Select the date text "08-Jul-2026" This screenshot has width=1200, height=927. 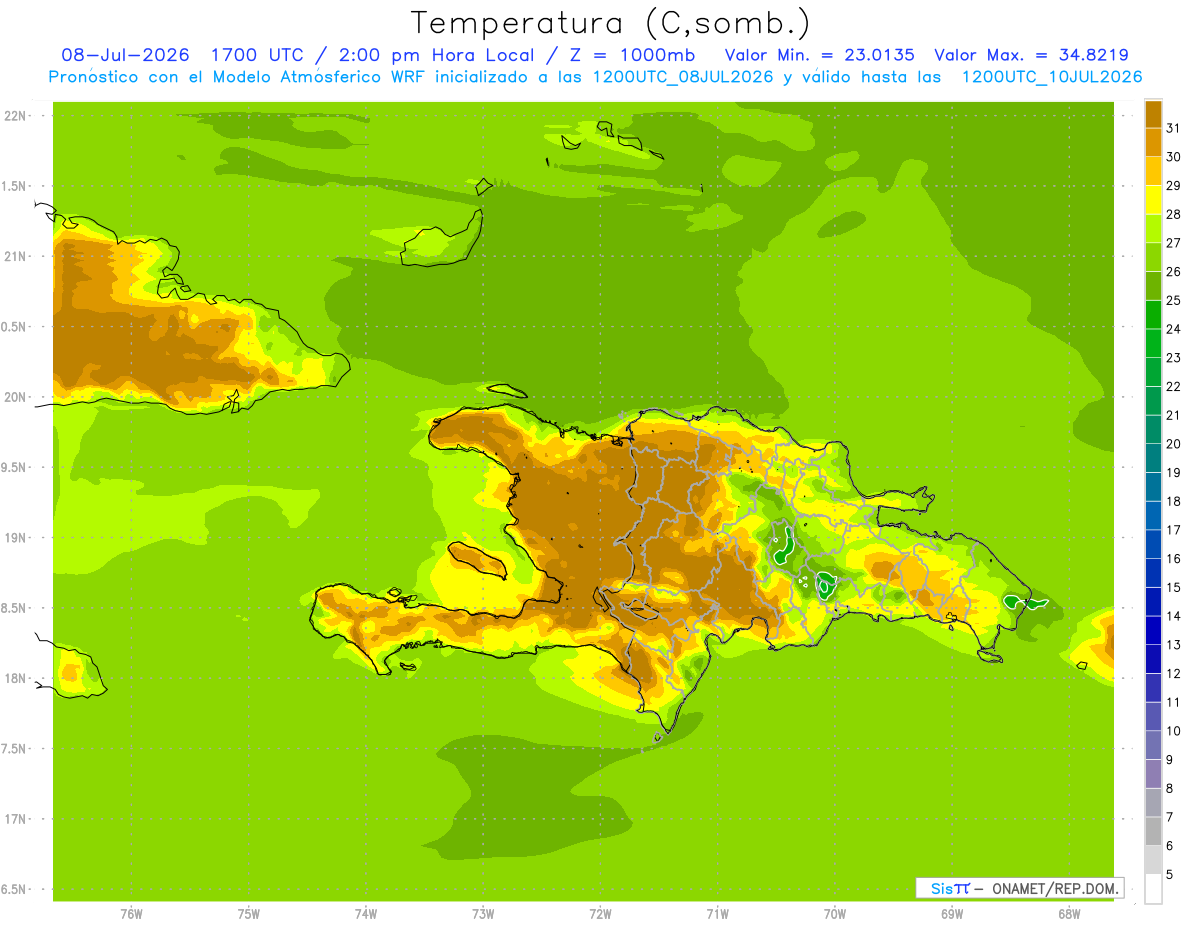pyautogui.click(x=125, y=55)
